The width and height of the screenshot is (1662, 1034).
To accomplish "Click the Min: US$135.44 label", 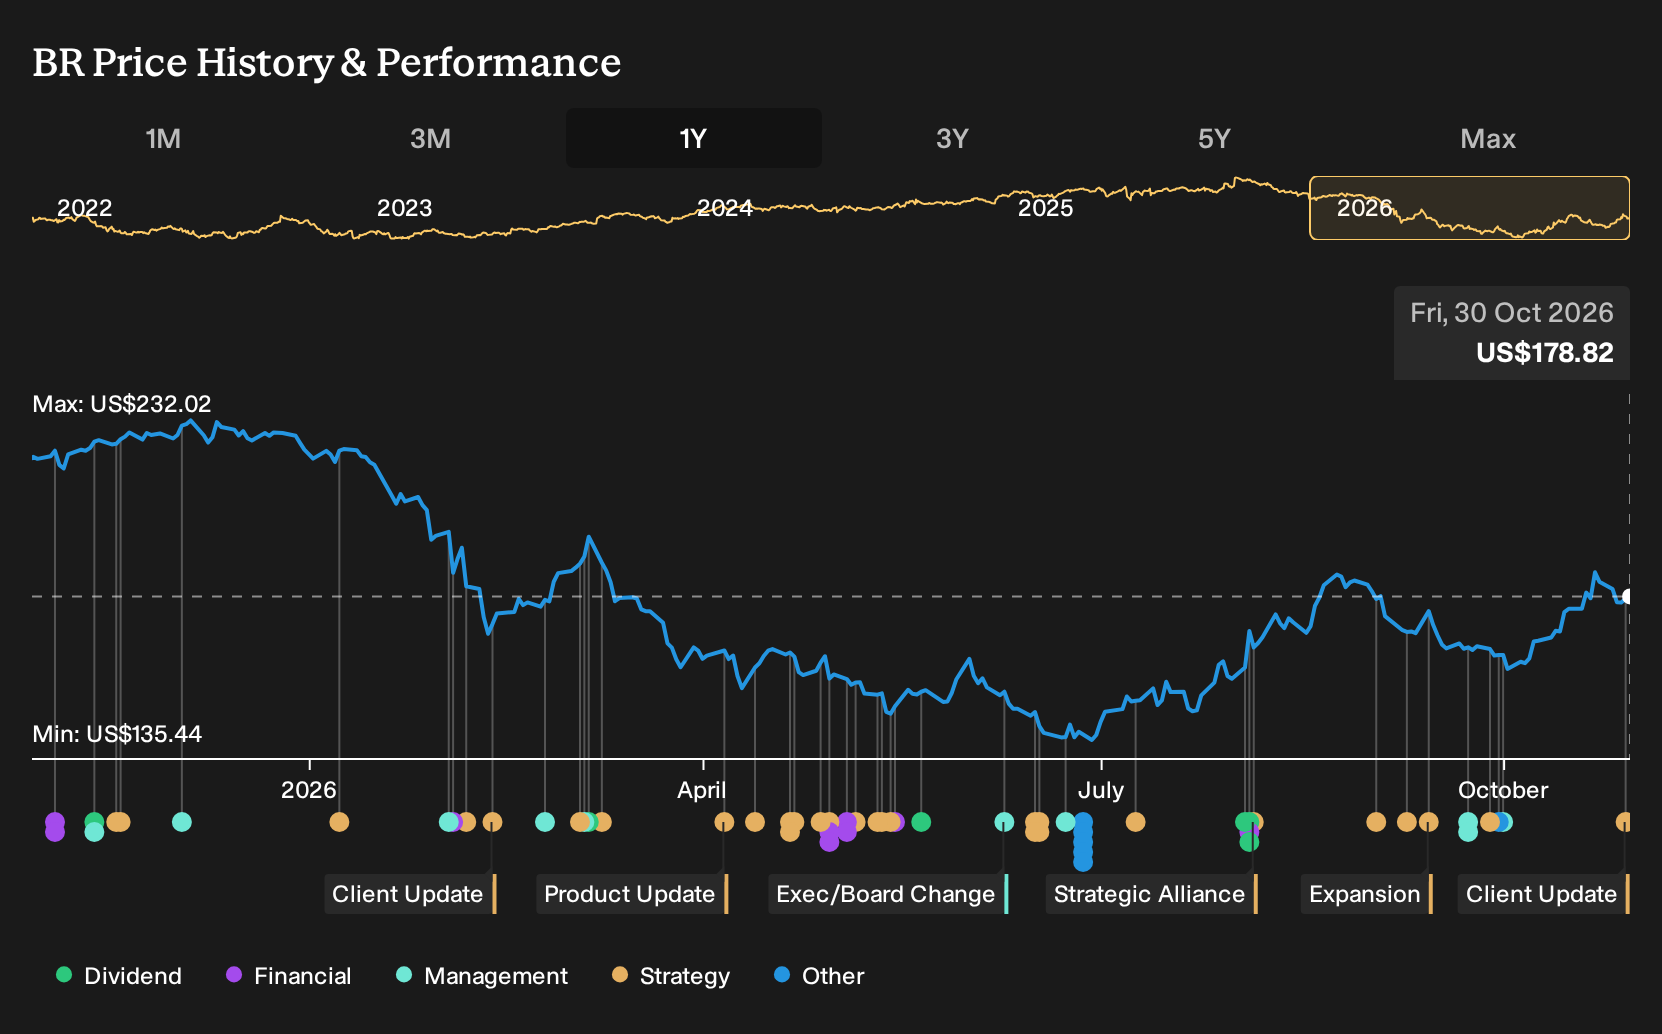I will coord(117,734).
